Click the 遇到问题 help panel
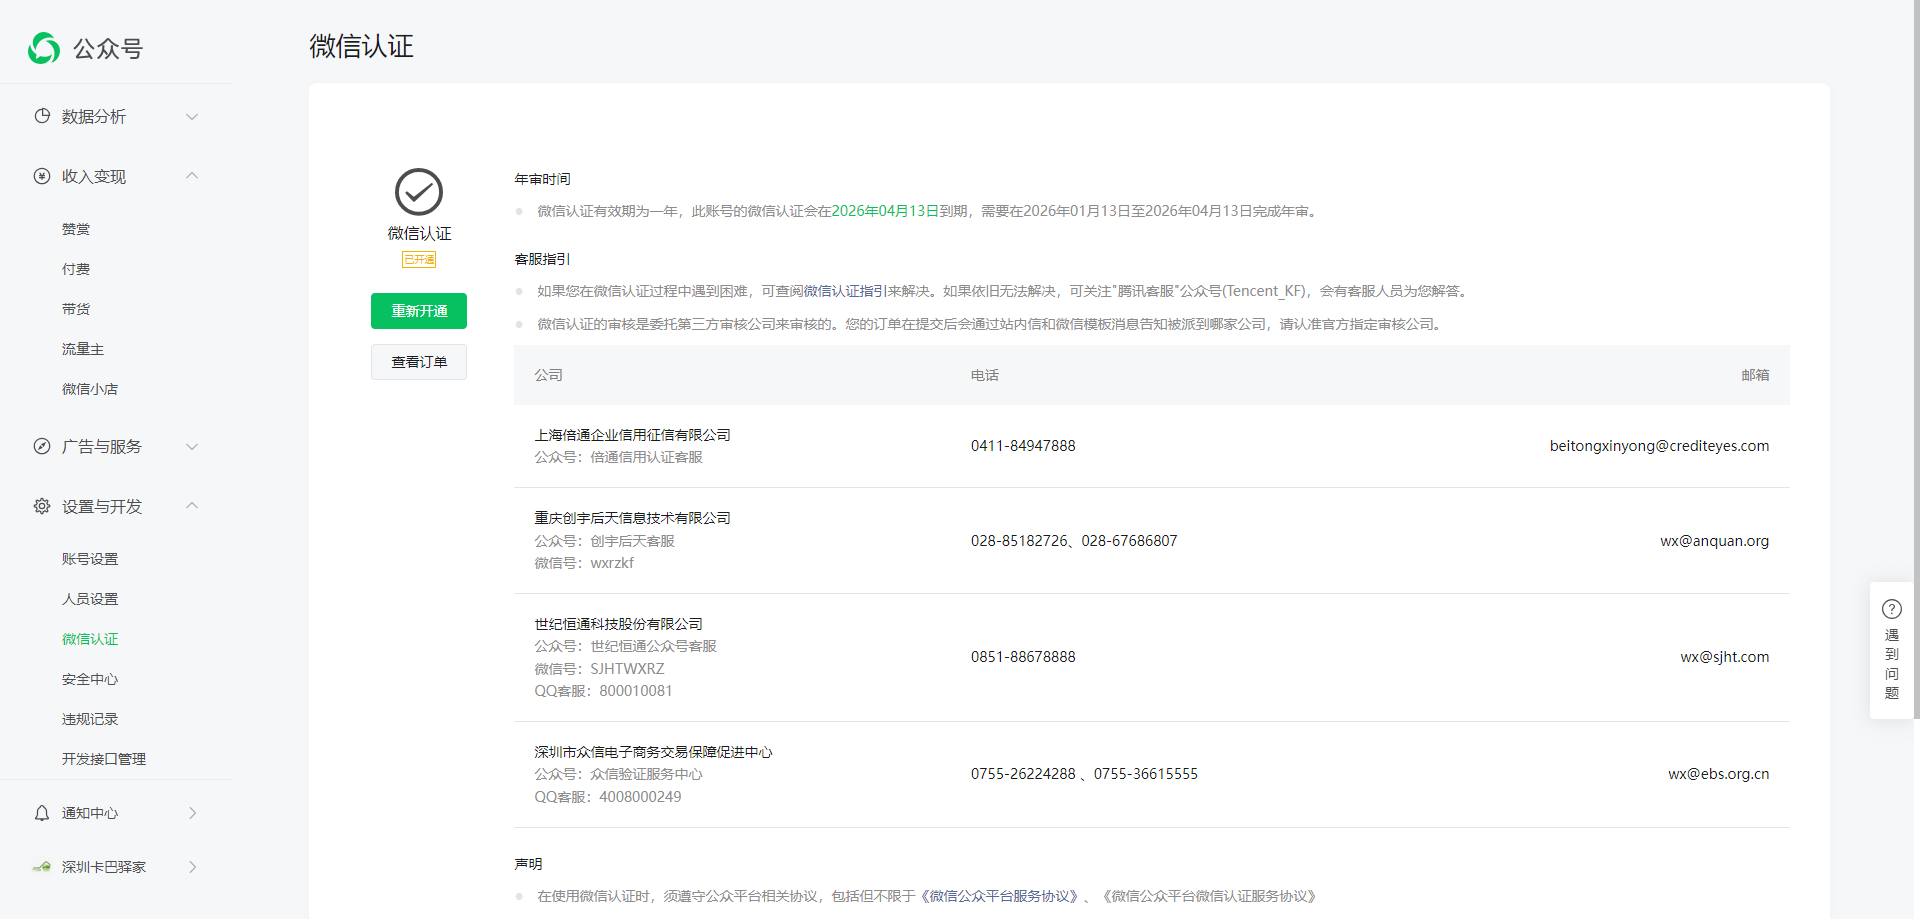Image resolution: width=1920 pixels, height=919 pixels. point(1892,650)
